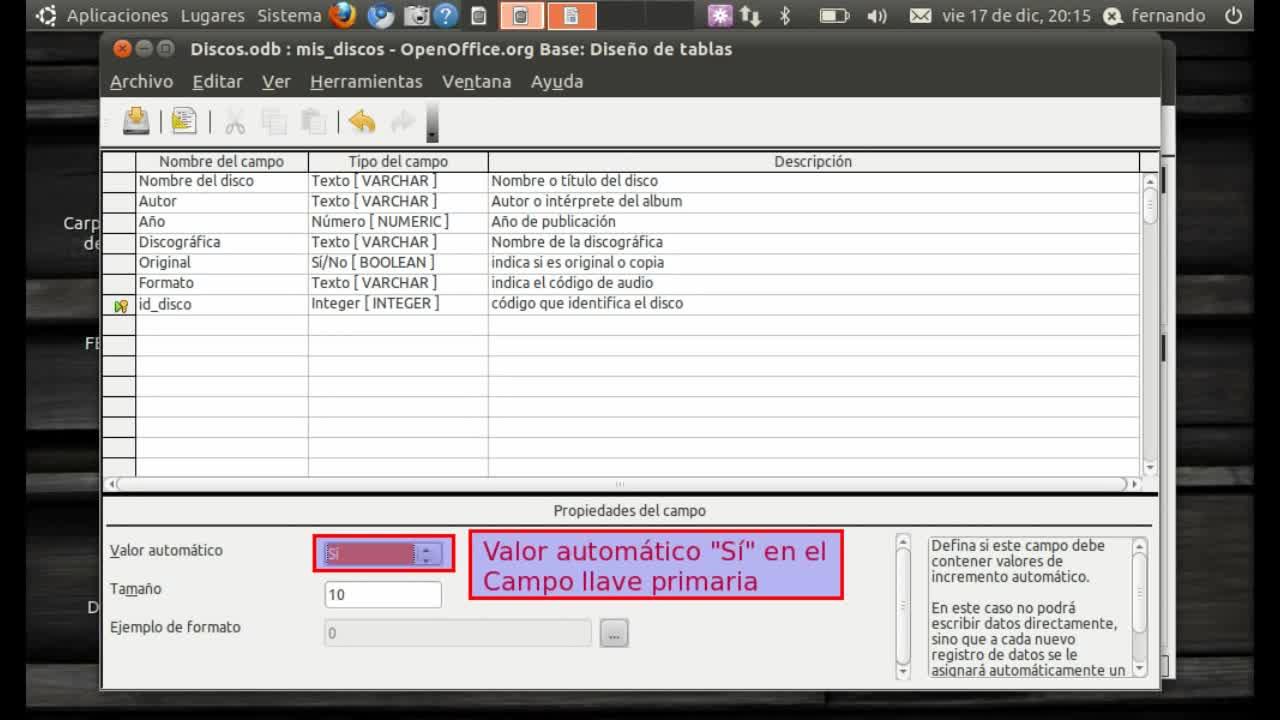Open the Aplicaciones panel menu
Viewport: 1280px width, 720px height.
(117, 15)
